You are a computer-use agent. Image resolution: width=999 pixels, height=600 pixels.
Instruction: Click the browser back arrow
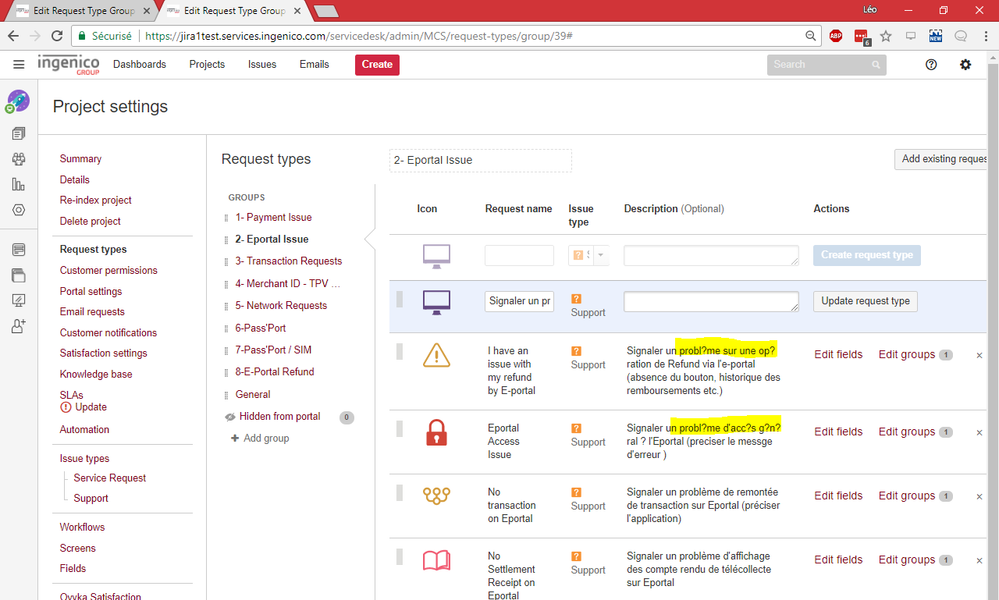[x=13, y=36]
